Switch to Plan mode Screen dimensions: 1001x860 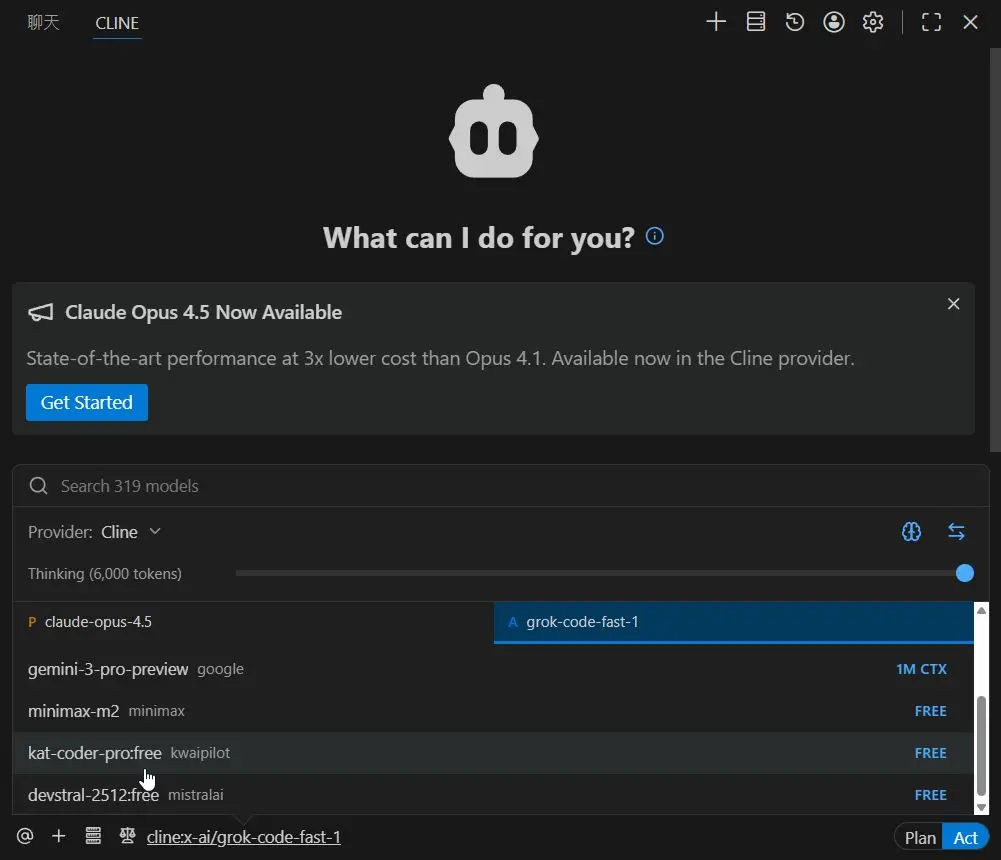919,838
